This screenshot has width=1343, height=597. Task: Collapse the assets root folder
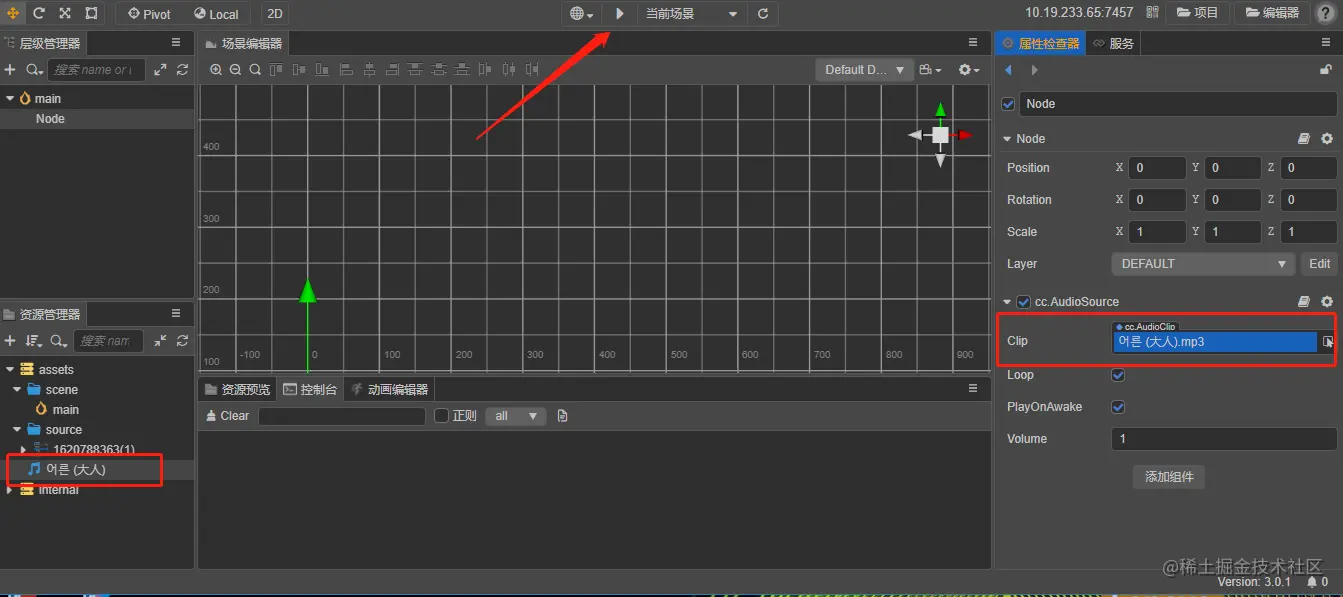click(x=10, y=369)
